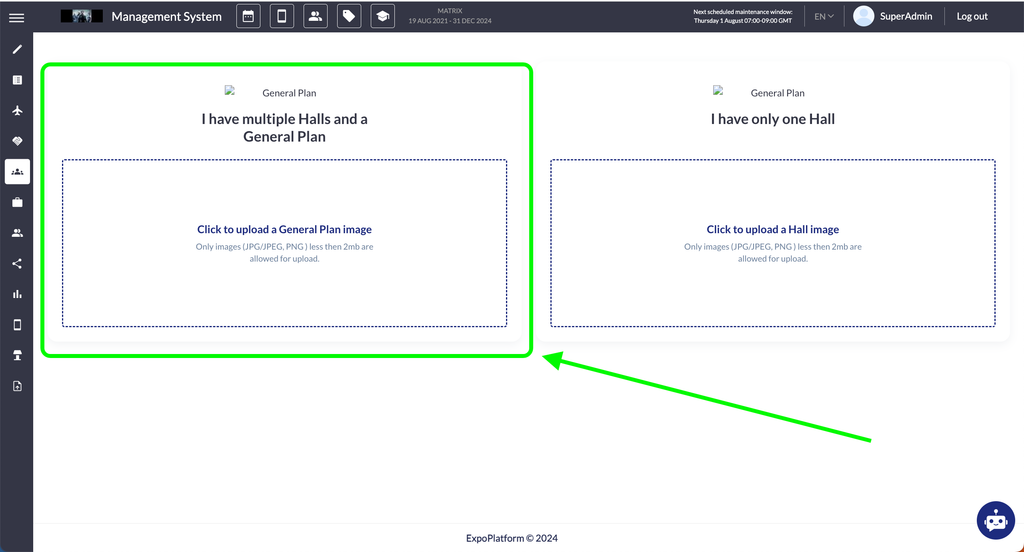Open the SuperAdmin user profile
1024x552 pixels.
tap(893, 16)
